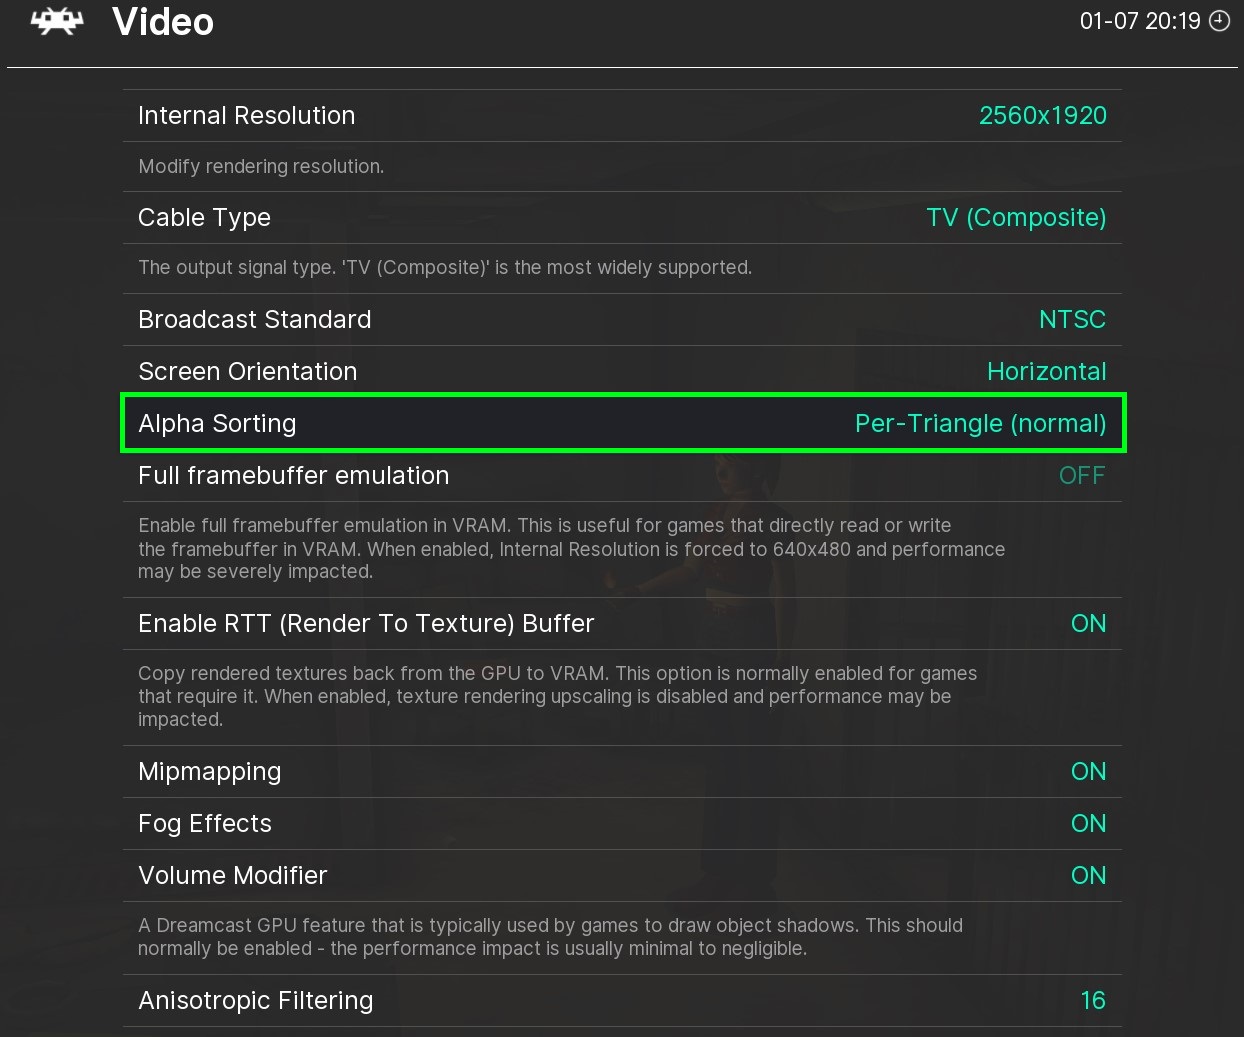1244x1037 pixels.
Task: Click the RetroArch invader logo icon
Action: (56, 22)
